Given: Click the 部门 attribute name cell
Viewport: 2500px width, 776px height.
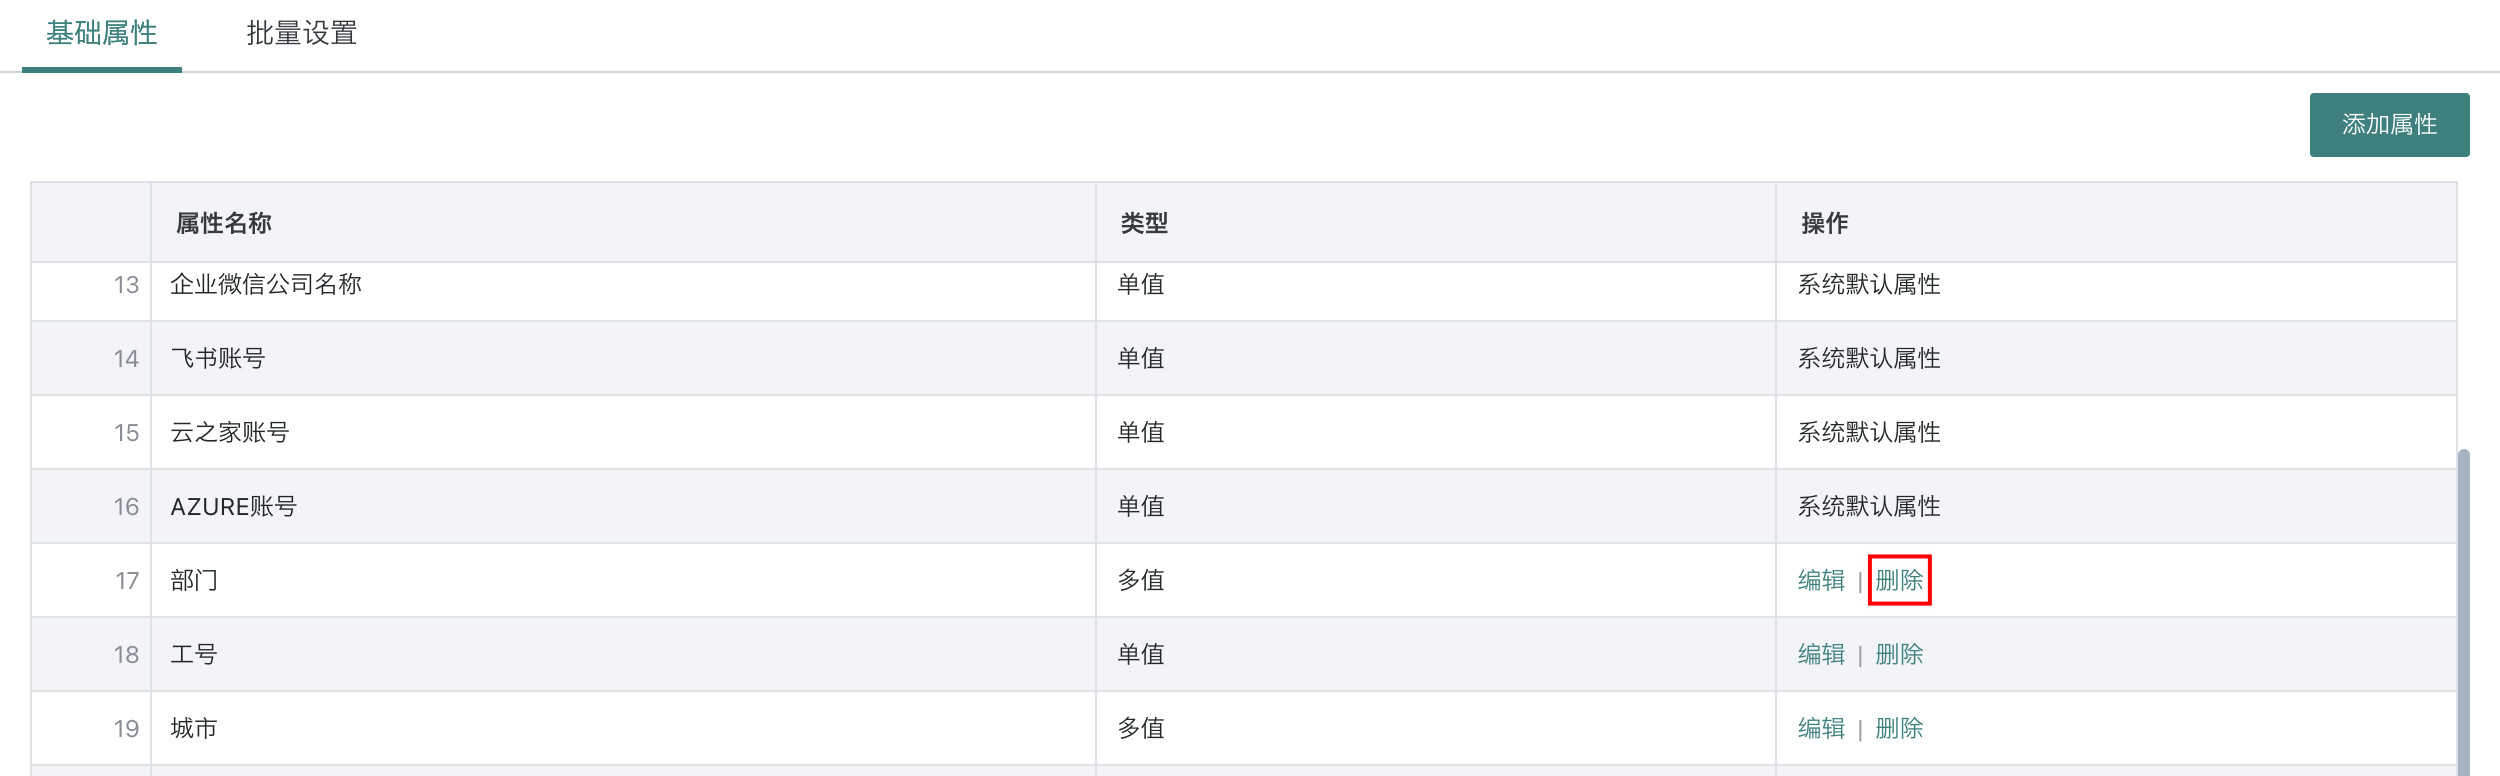Looking at the screenshot, I should click(x=194, y=581).
